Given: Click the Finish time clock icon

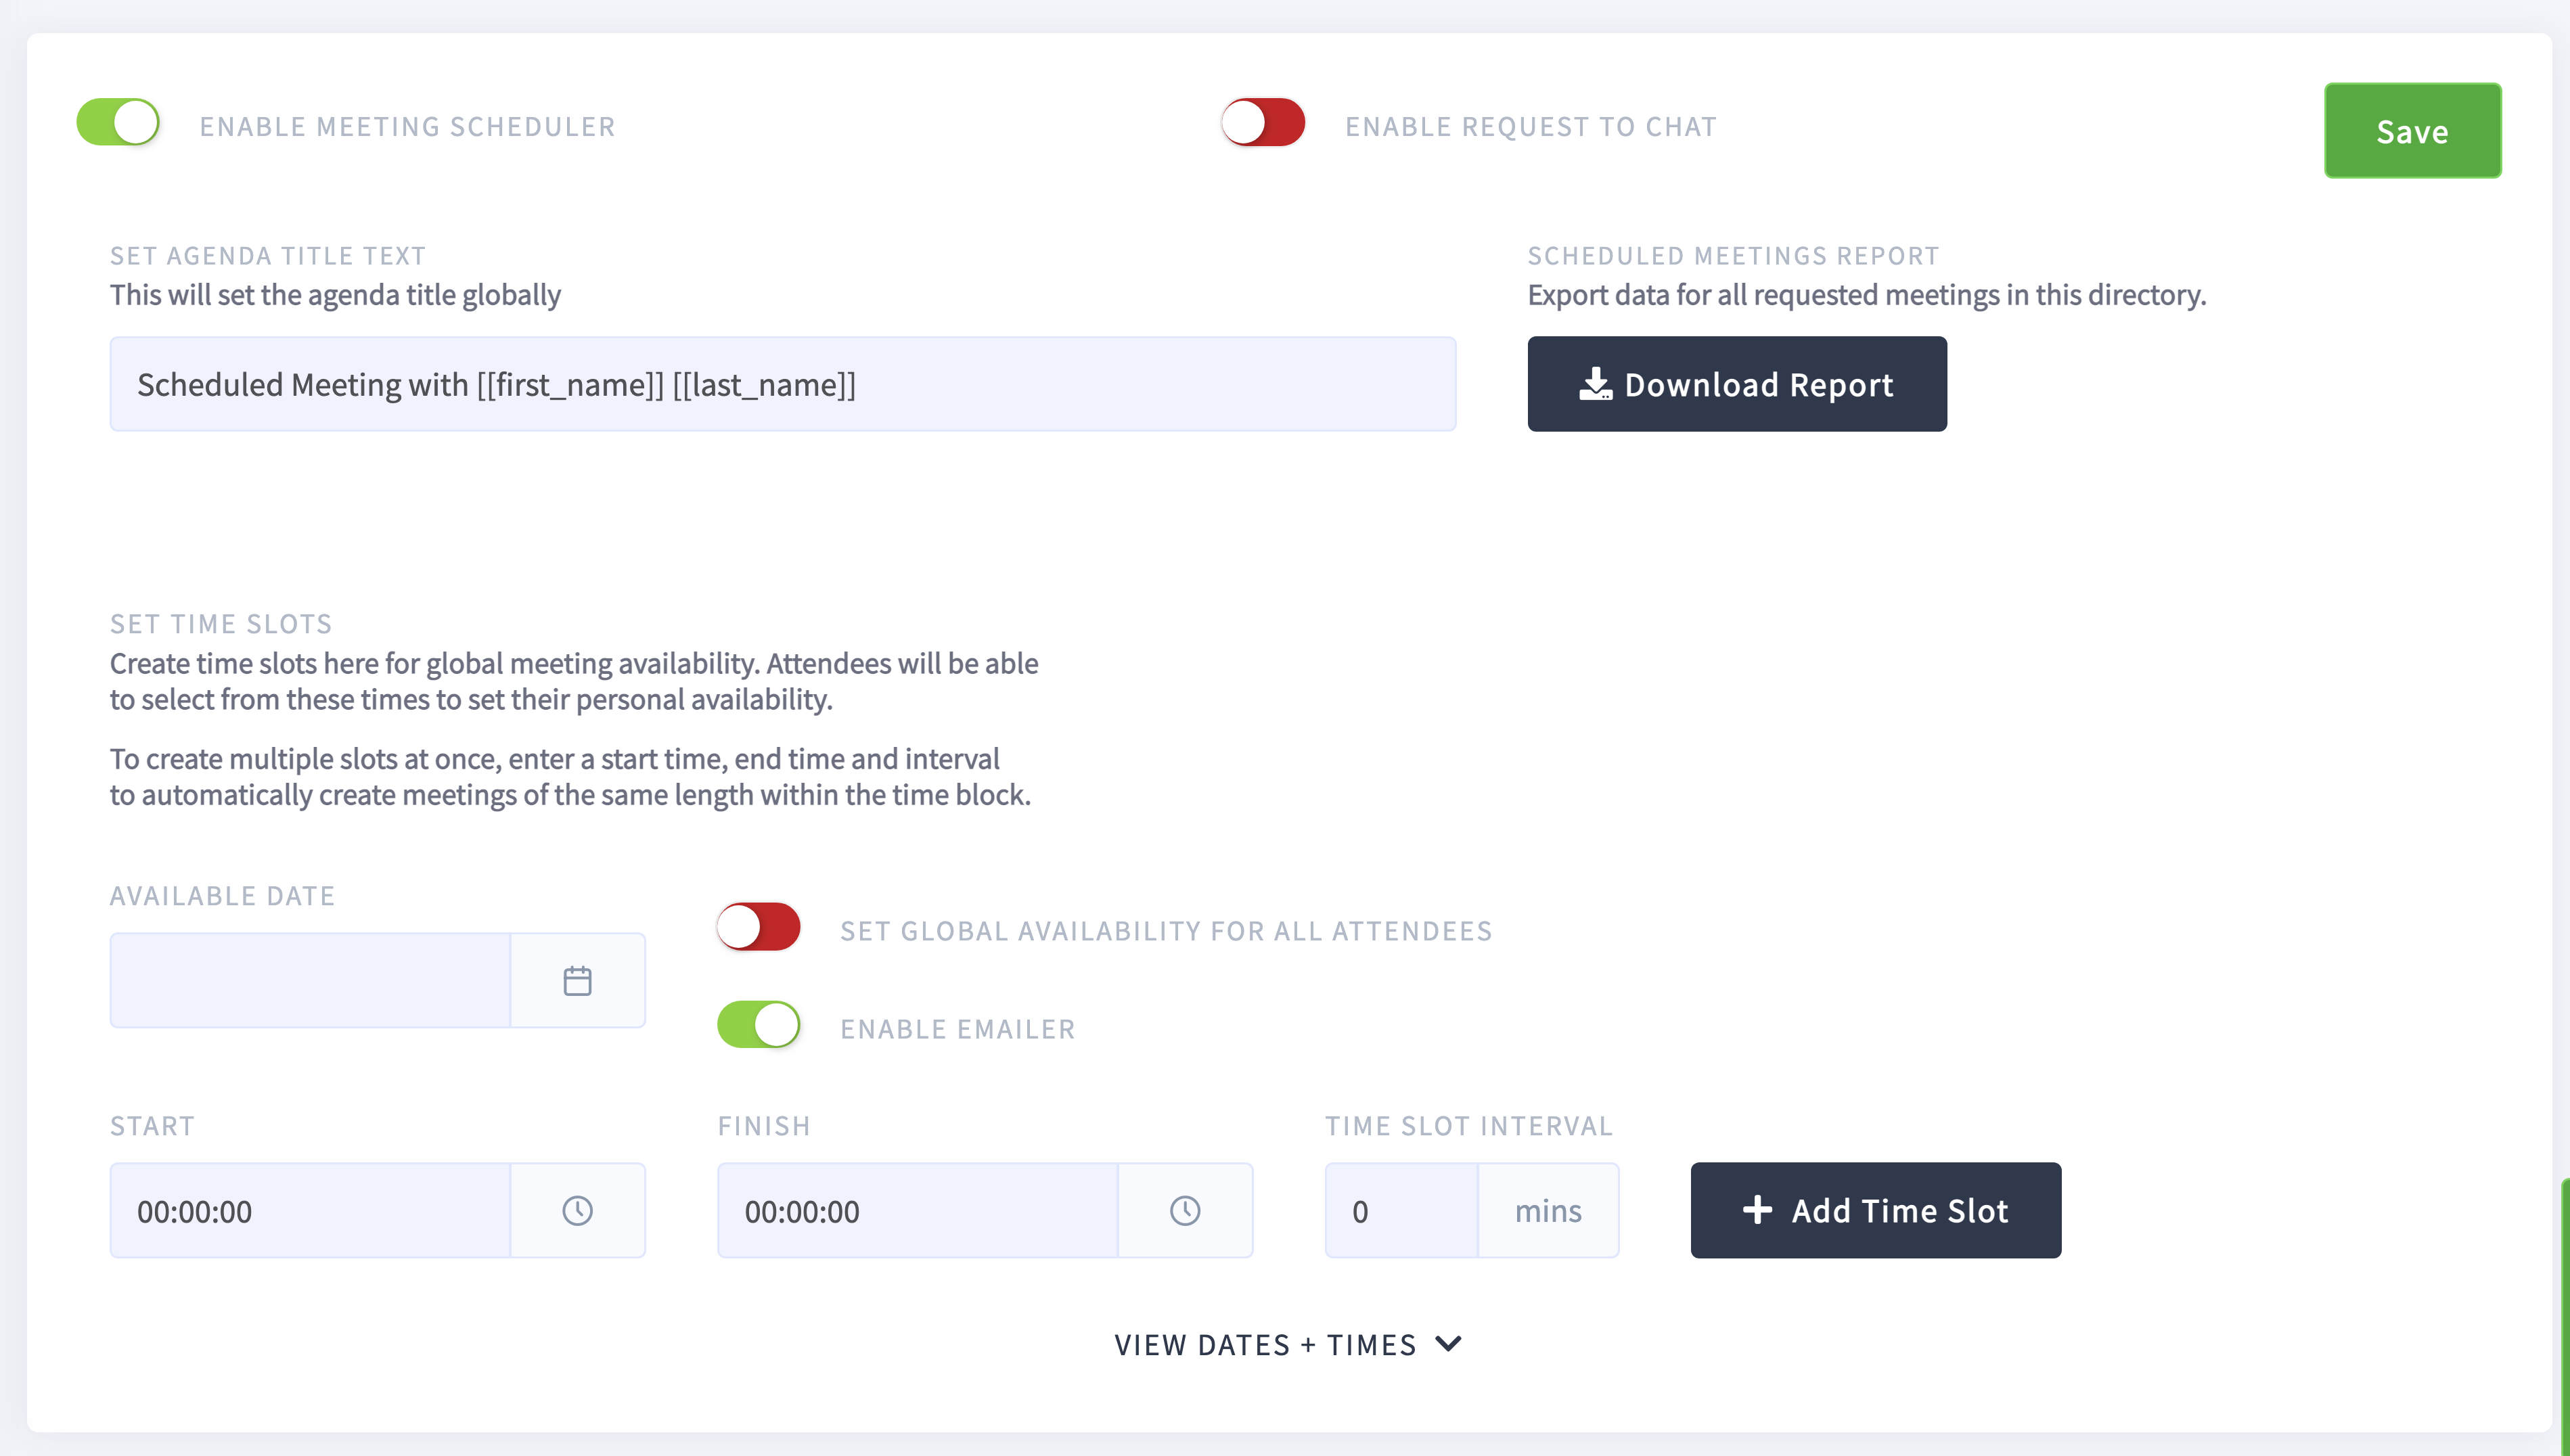Looking at the screenshot, I should 1185,1211.
